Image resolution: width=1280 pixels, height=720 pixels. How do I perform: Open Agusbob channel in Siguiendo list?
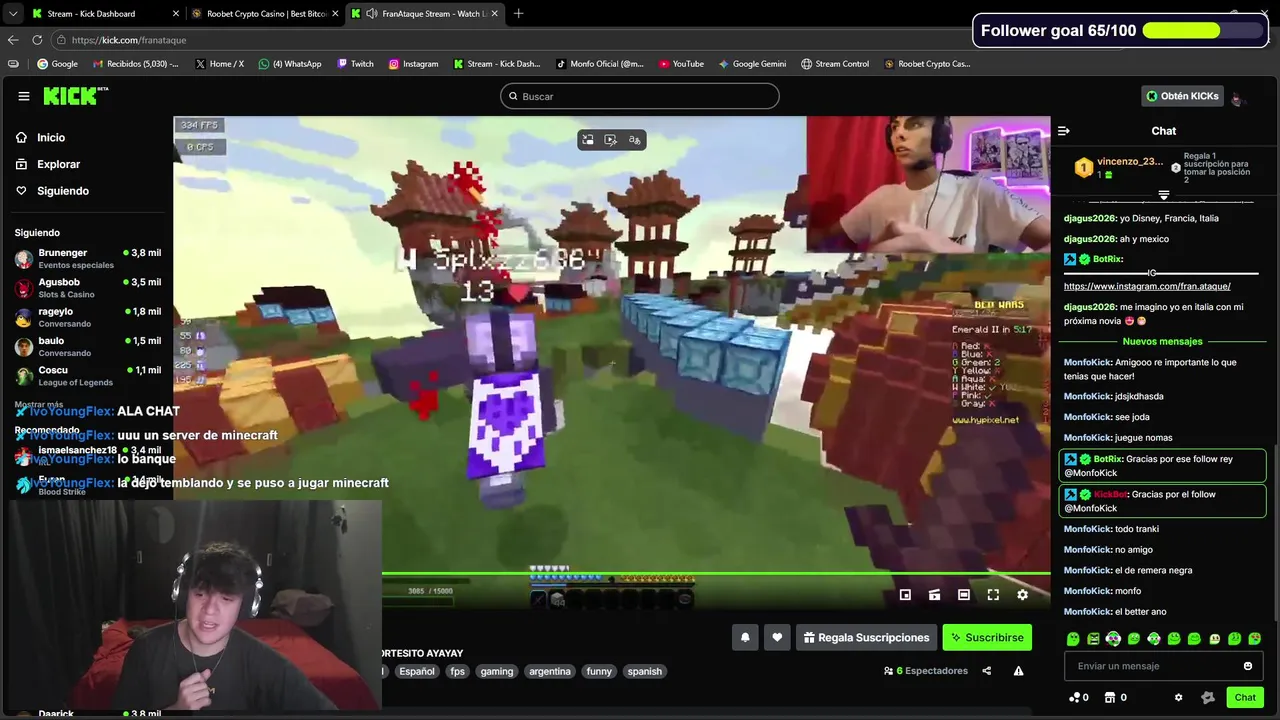(87, 287)
